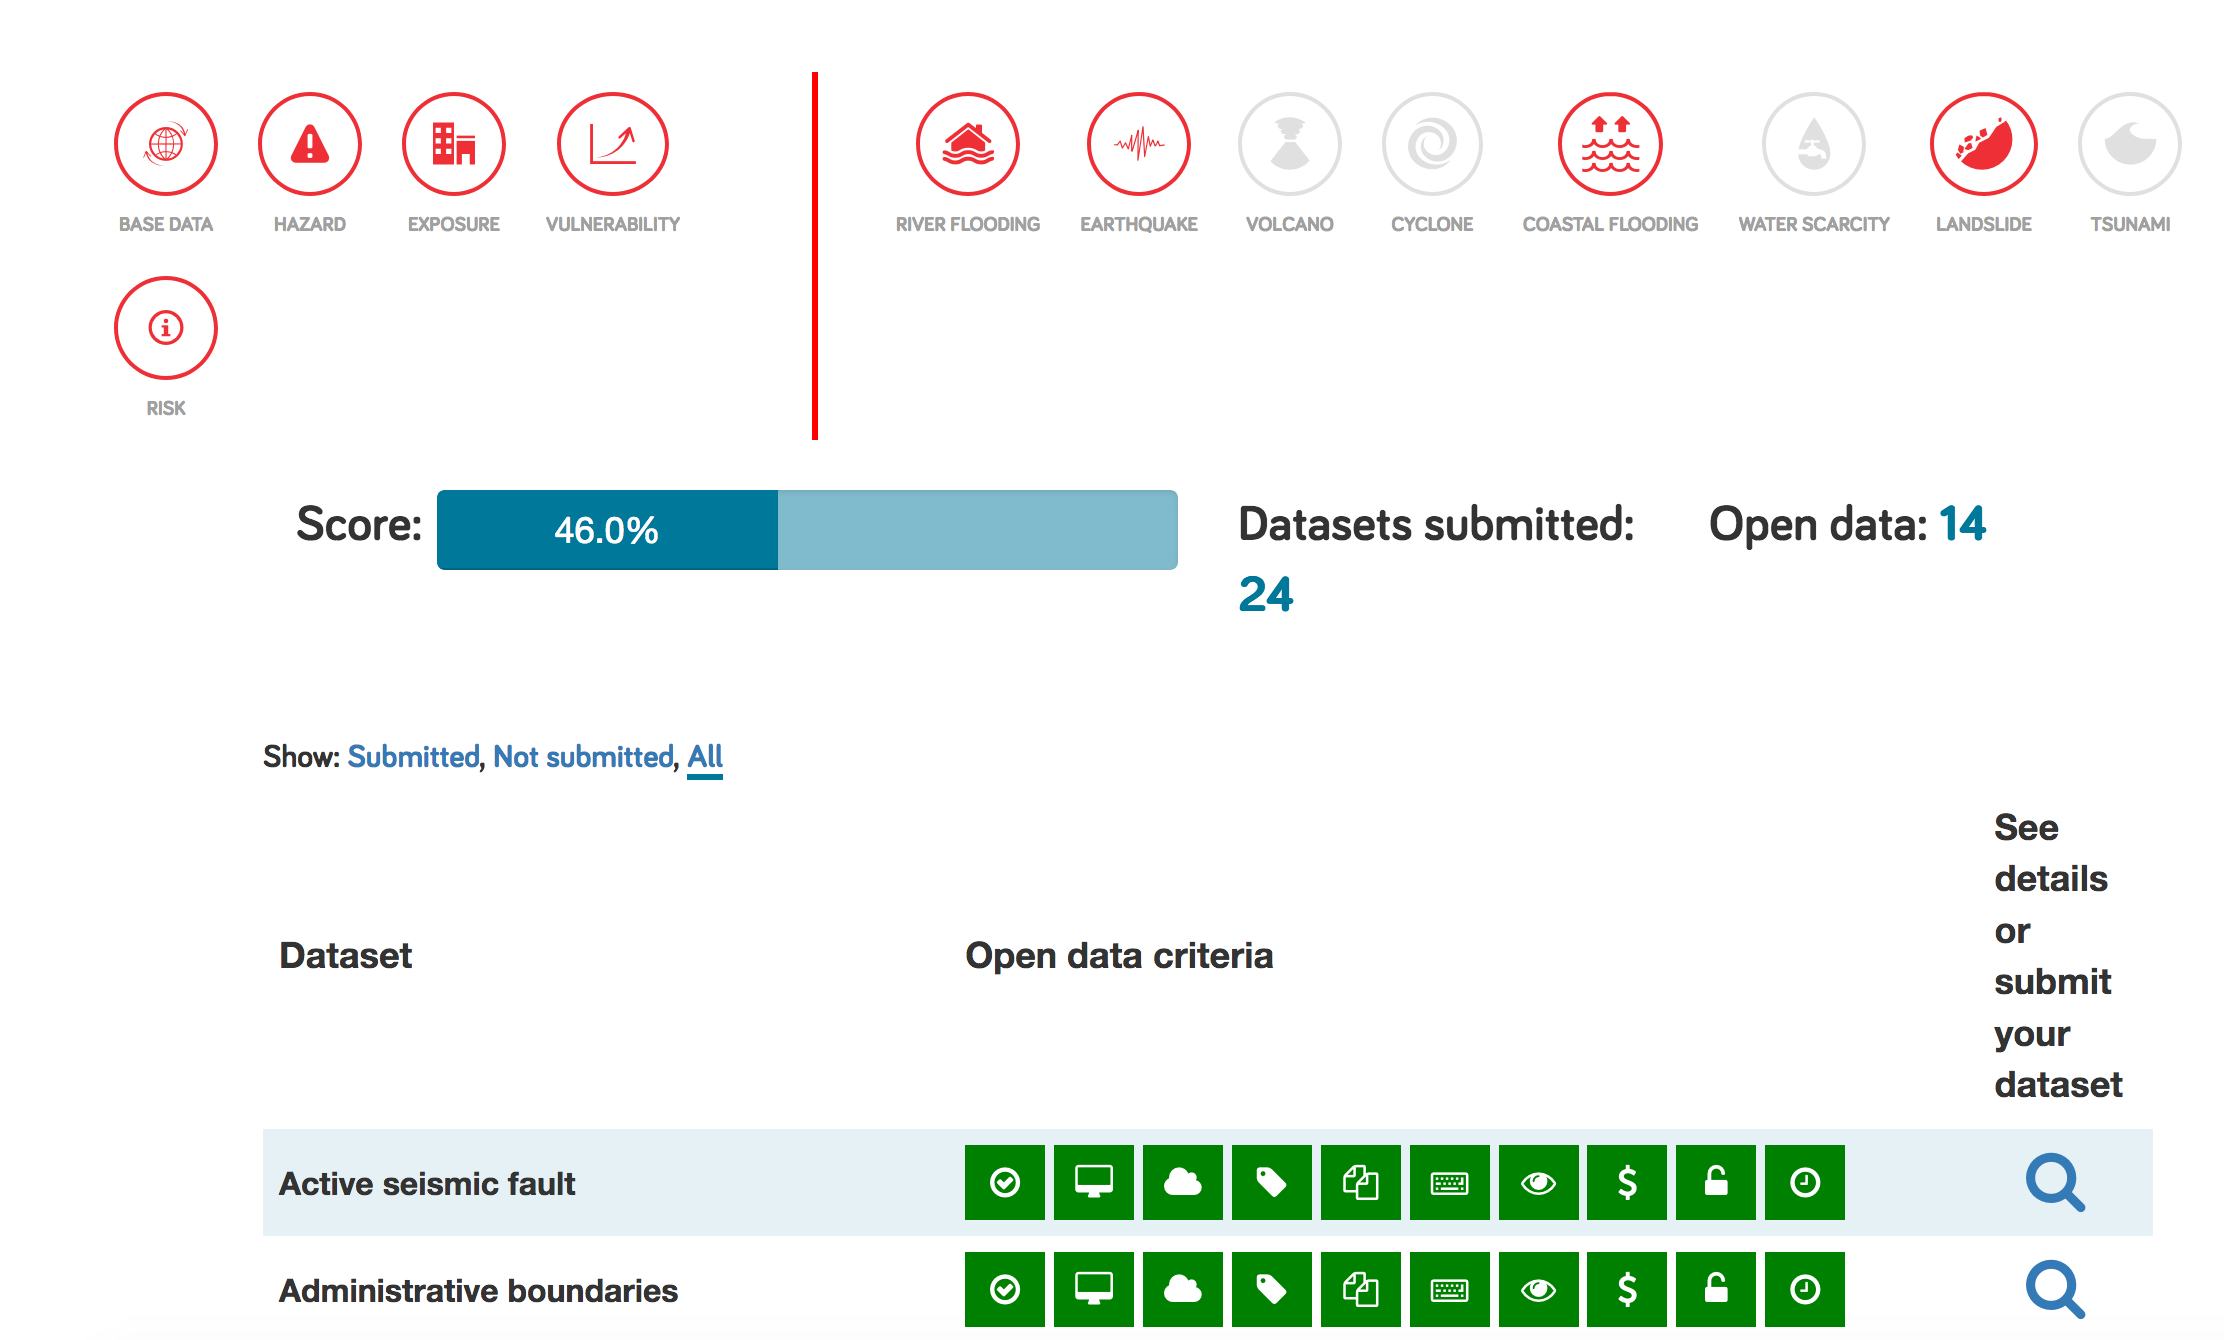Toggle the Landslide hazard icon
This screenshot has height=1340, width=2224.
pyautogui.click(x=1984, y=145)
